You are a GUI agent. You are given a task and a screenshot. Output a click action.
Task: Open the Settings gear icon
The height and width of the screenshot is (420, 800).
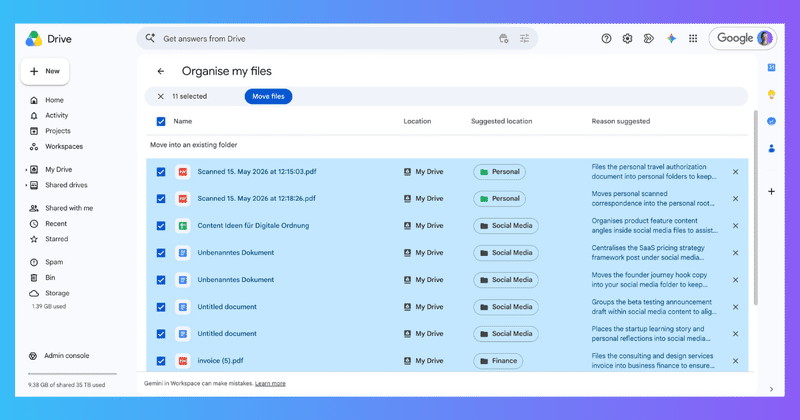(x=628, y=39)
